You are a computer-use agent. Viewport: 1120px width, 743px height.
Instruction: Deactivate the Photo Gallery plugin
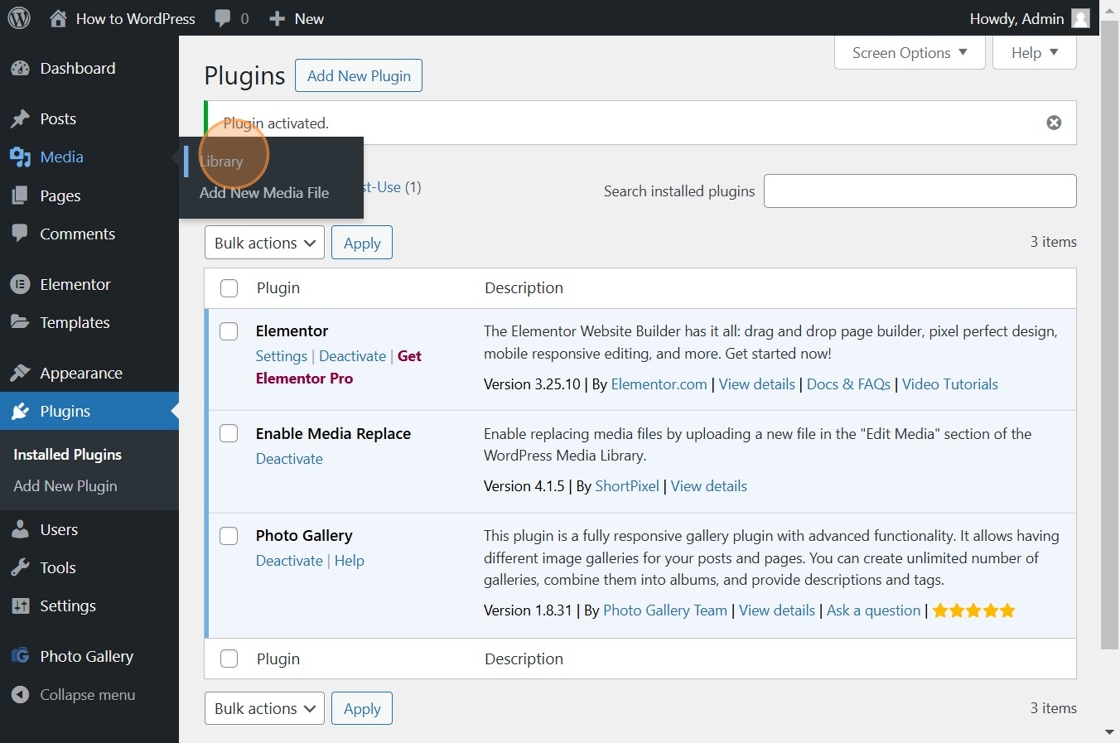pos(289,561)
